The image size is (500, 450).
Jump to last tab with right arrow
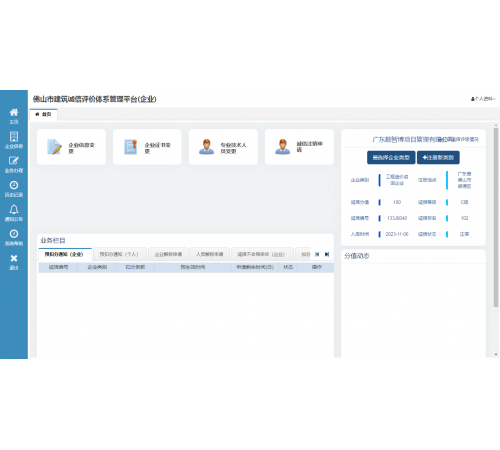tap(327, 254)
